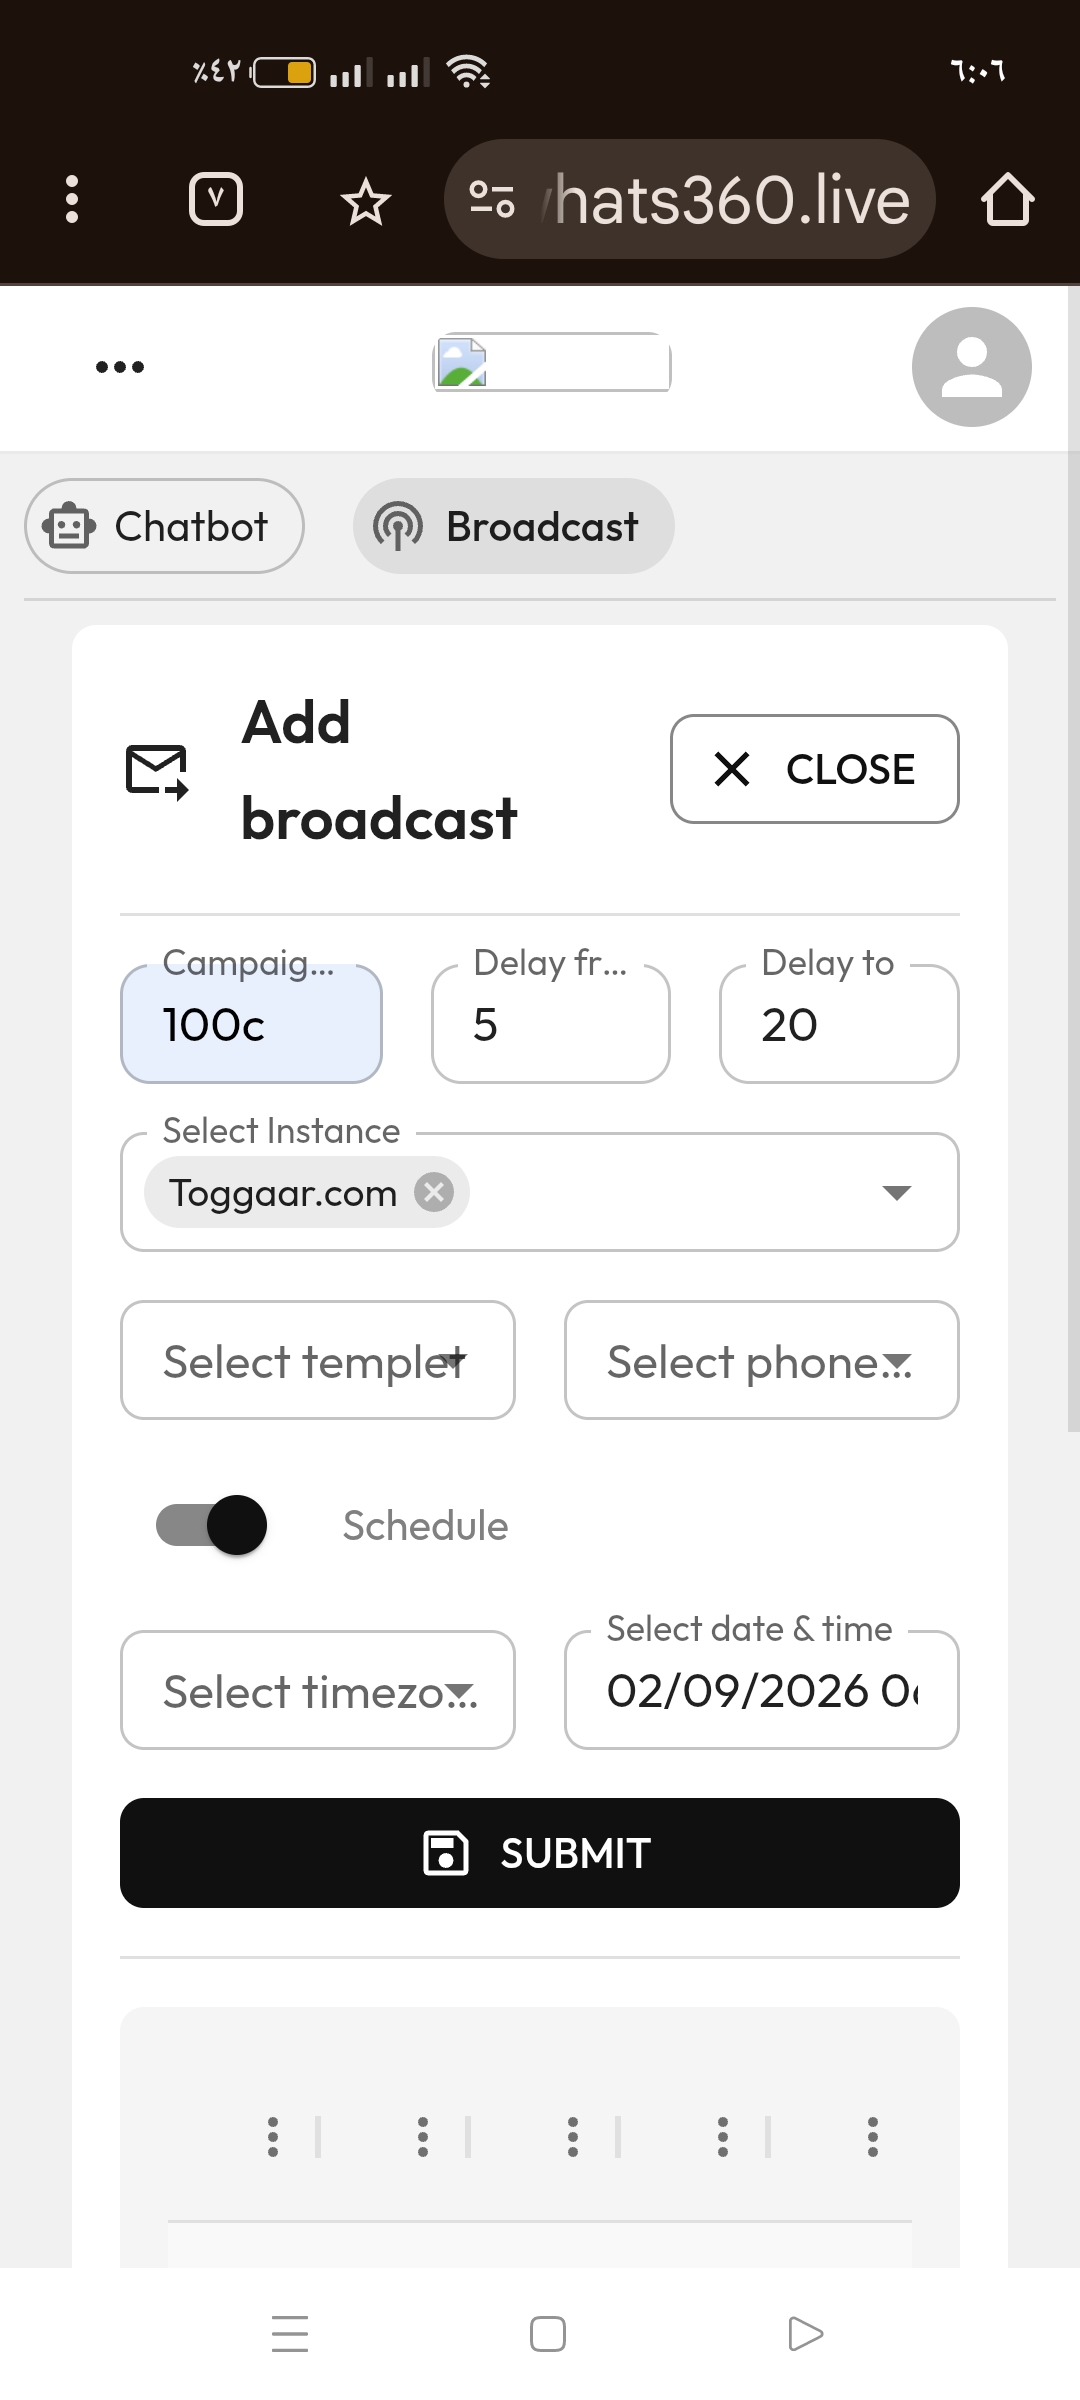Edit the Campaign name field

tap(251, 1025)
